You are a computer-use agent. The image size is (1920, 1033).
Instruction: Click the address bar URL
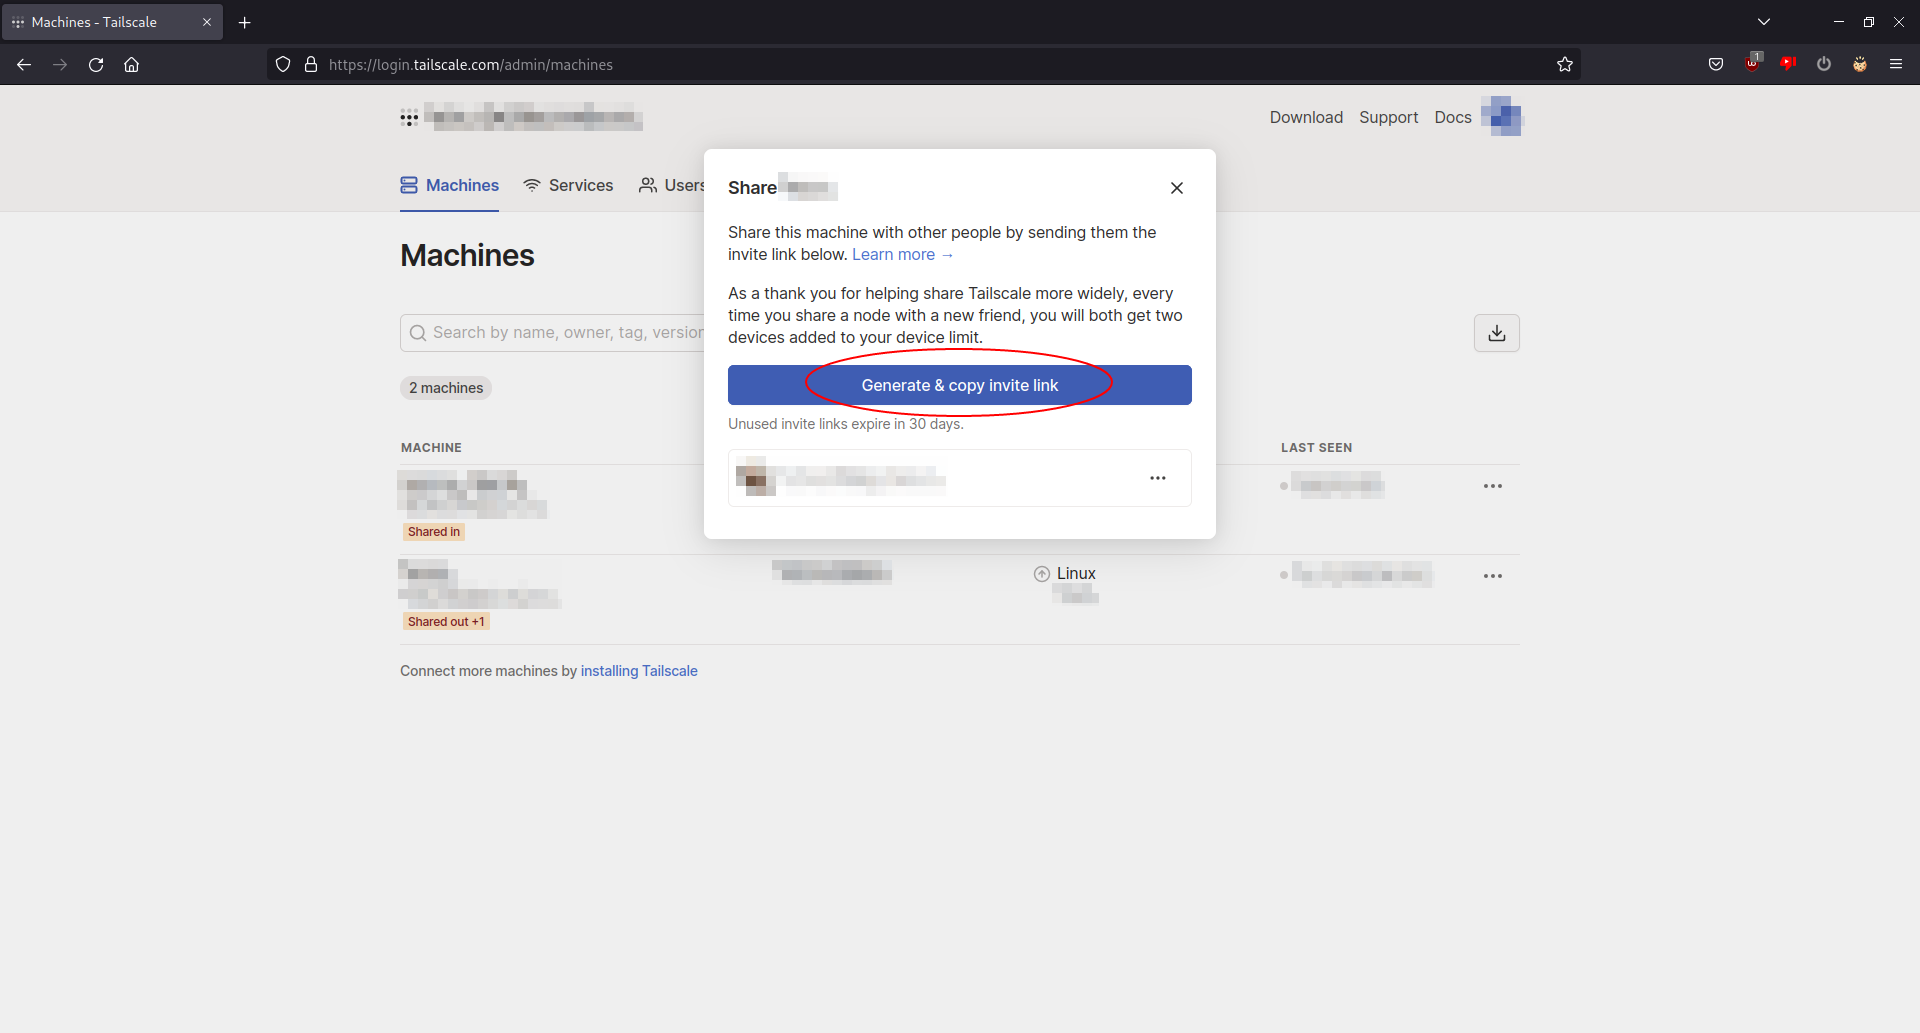coord(471,65)
